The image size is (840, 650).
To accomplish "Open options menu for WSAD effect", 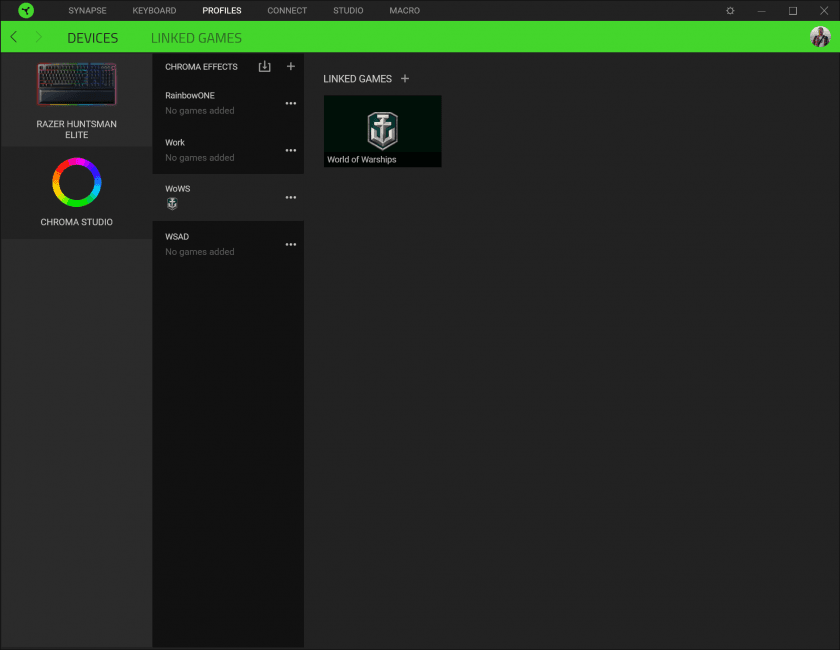I will pyautogui.click(x=290, y=245).
